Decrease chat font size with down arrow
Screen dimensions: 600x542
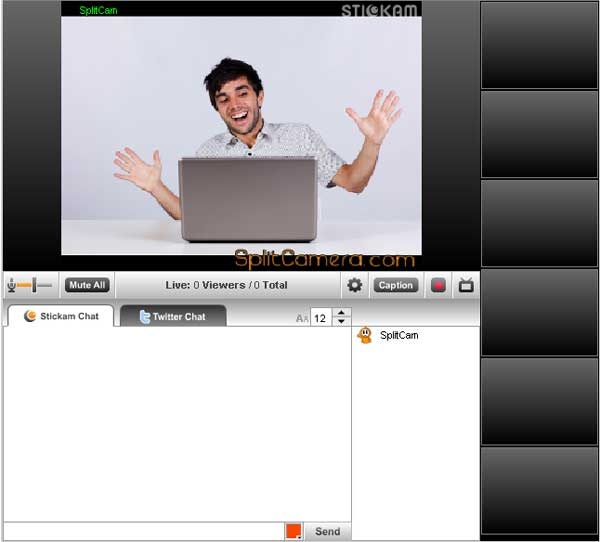(x=341, y=322)
